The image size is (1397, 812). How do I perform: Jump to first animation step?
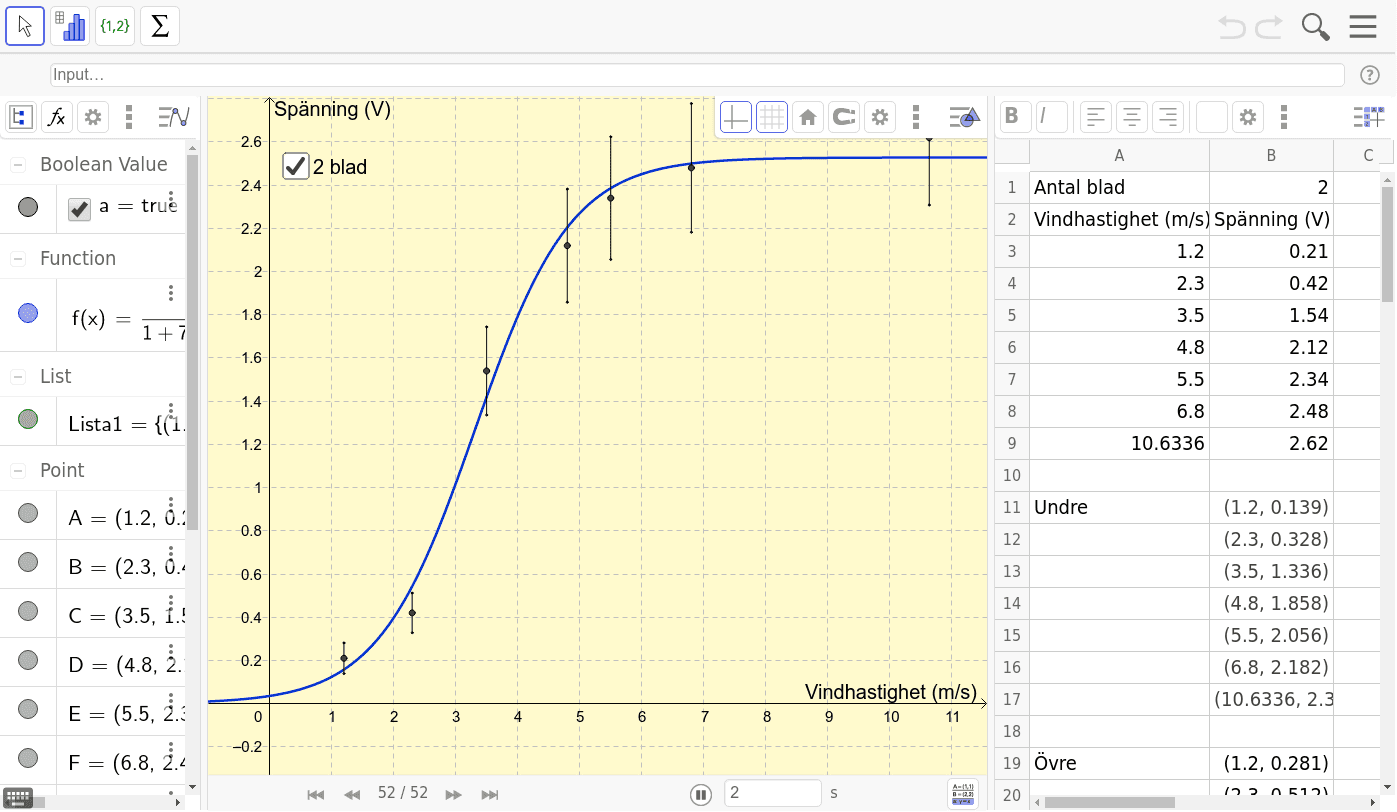(x=316, y=793)
